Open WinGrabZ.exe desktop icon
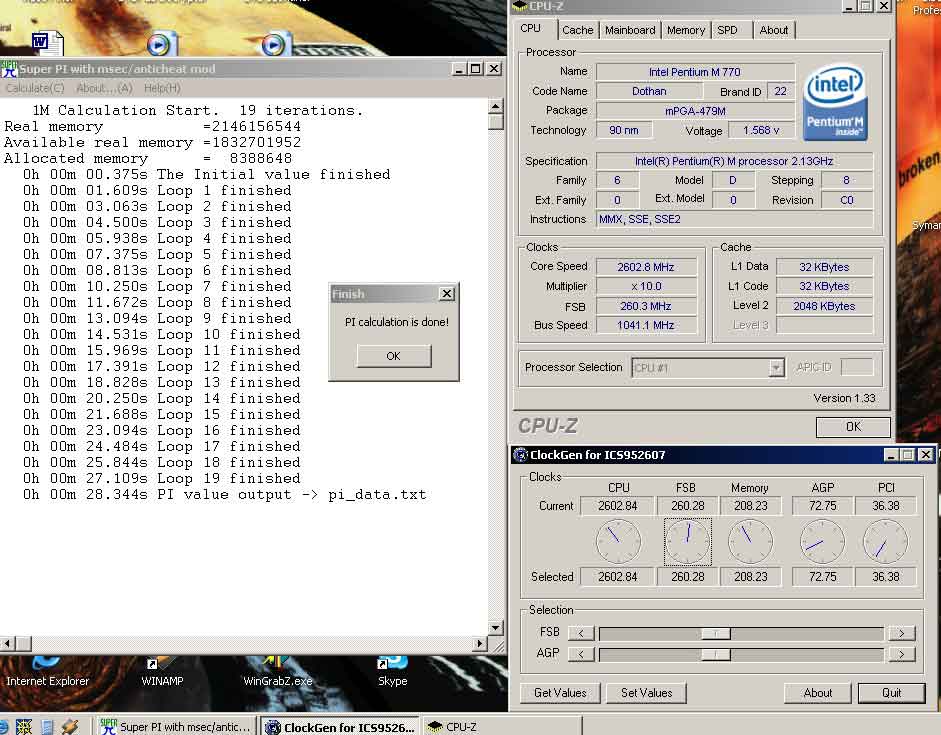This screenshot has height=735, width=941. point(277,671)
